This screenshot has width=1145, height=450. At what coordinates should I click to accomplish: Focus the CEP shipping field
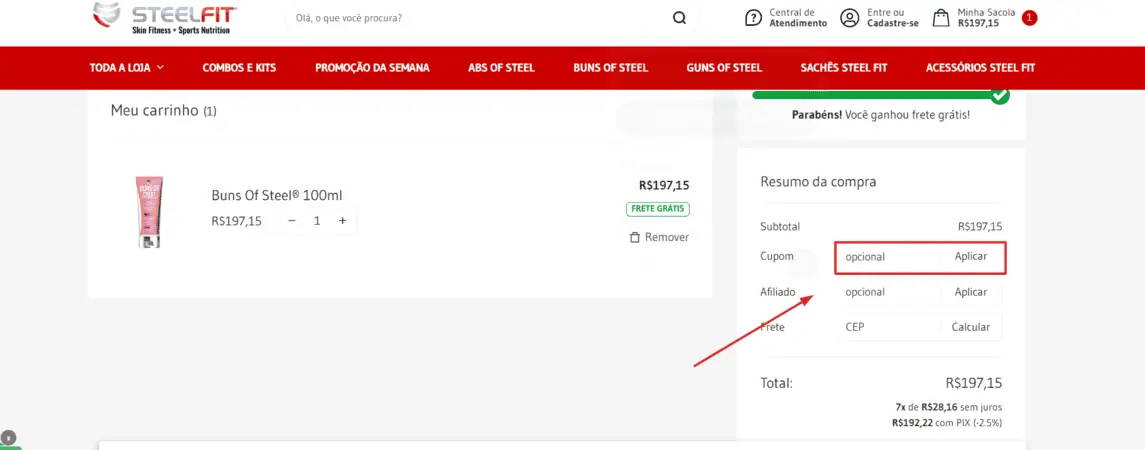(888, 327)
